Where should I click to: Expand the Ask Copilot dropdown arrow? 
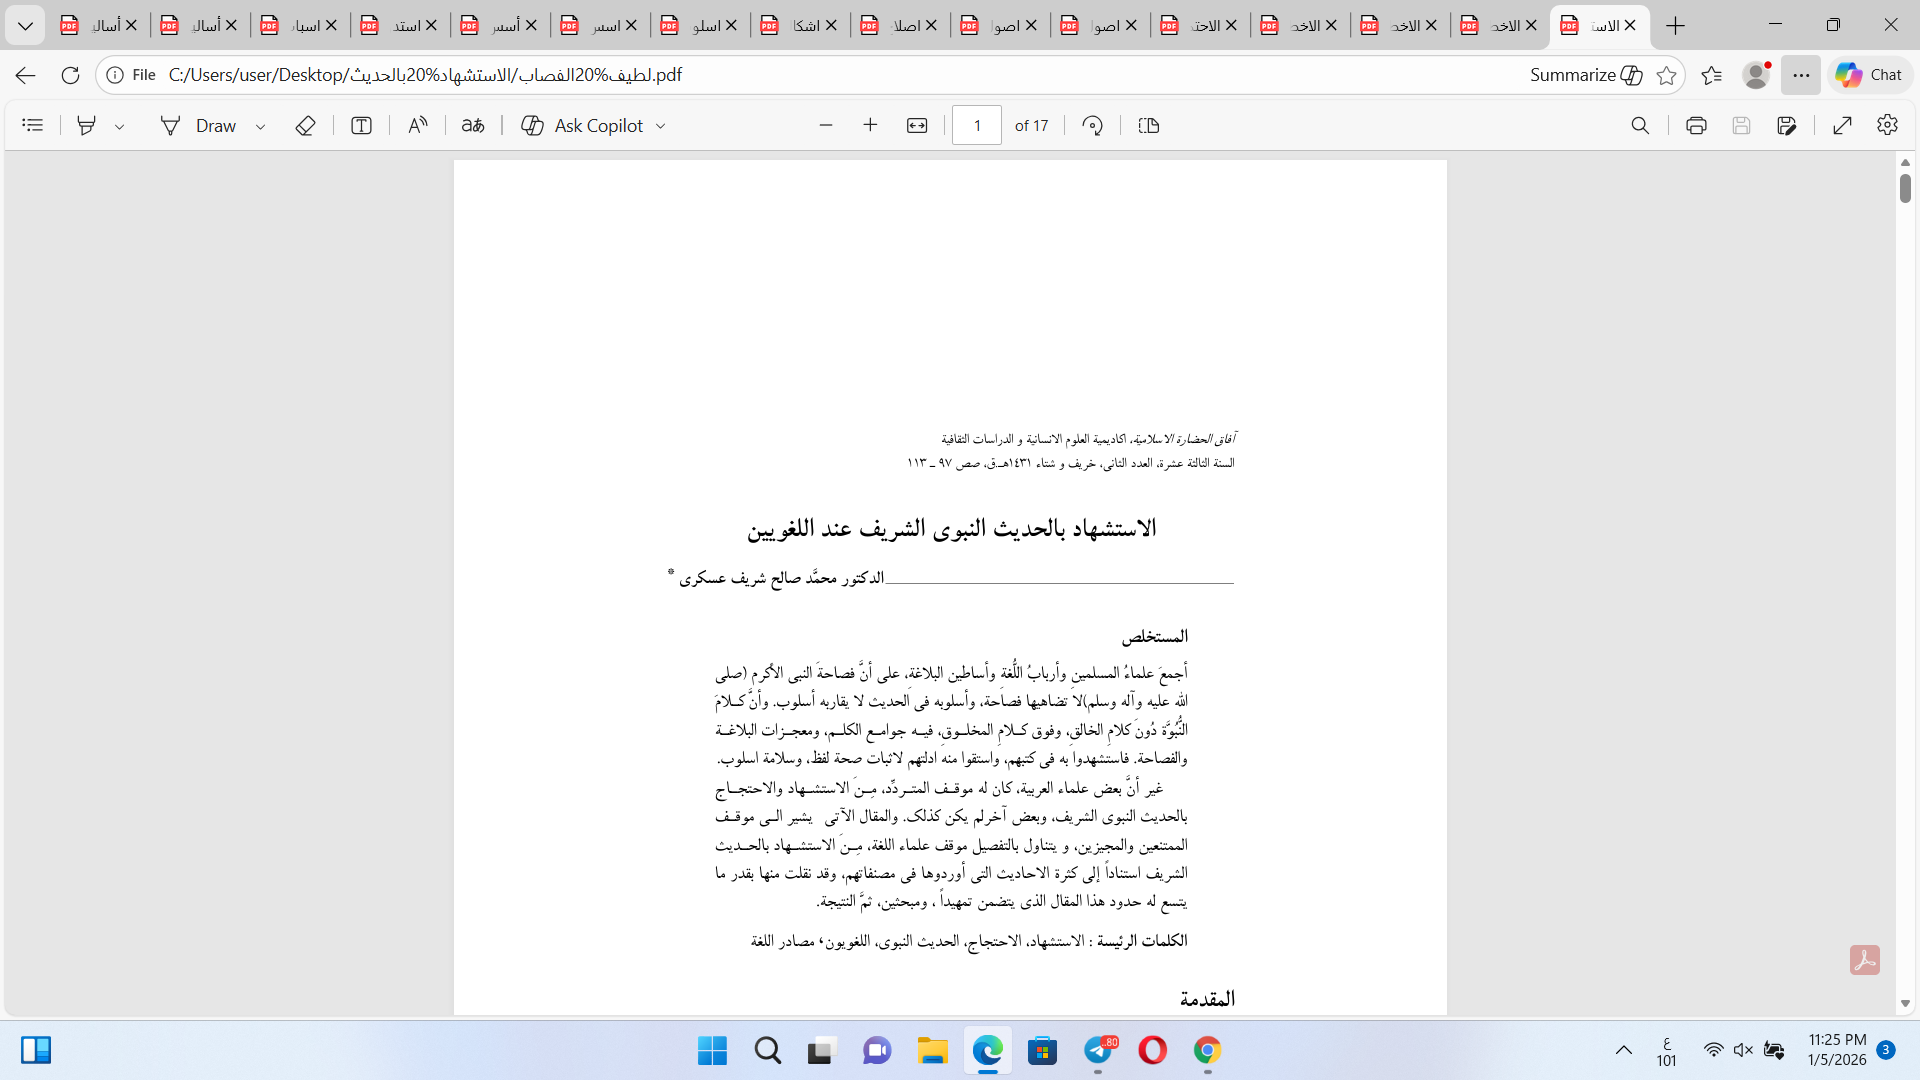[661, 126]
